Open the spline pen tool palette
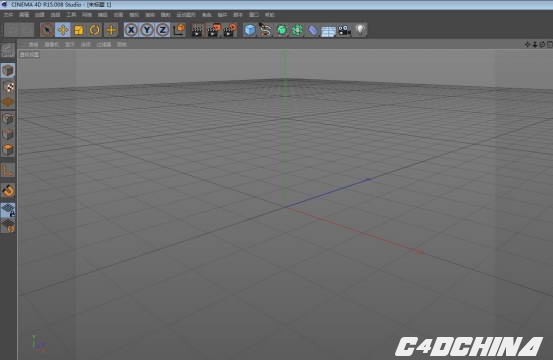Image resolution: width=553 pixels, height=361 pixels. (265, 30)
